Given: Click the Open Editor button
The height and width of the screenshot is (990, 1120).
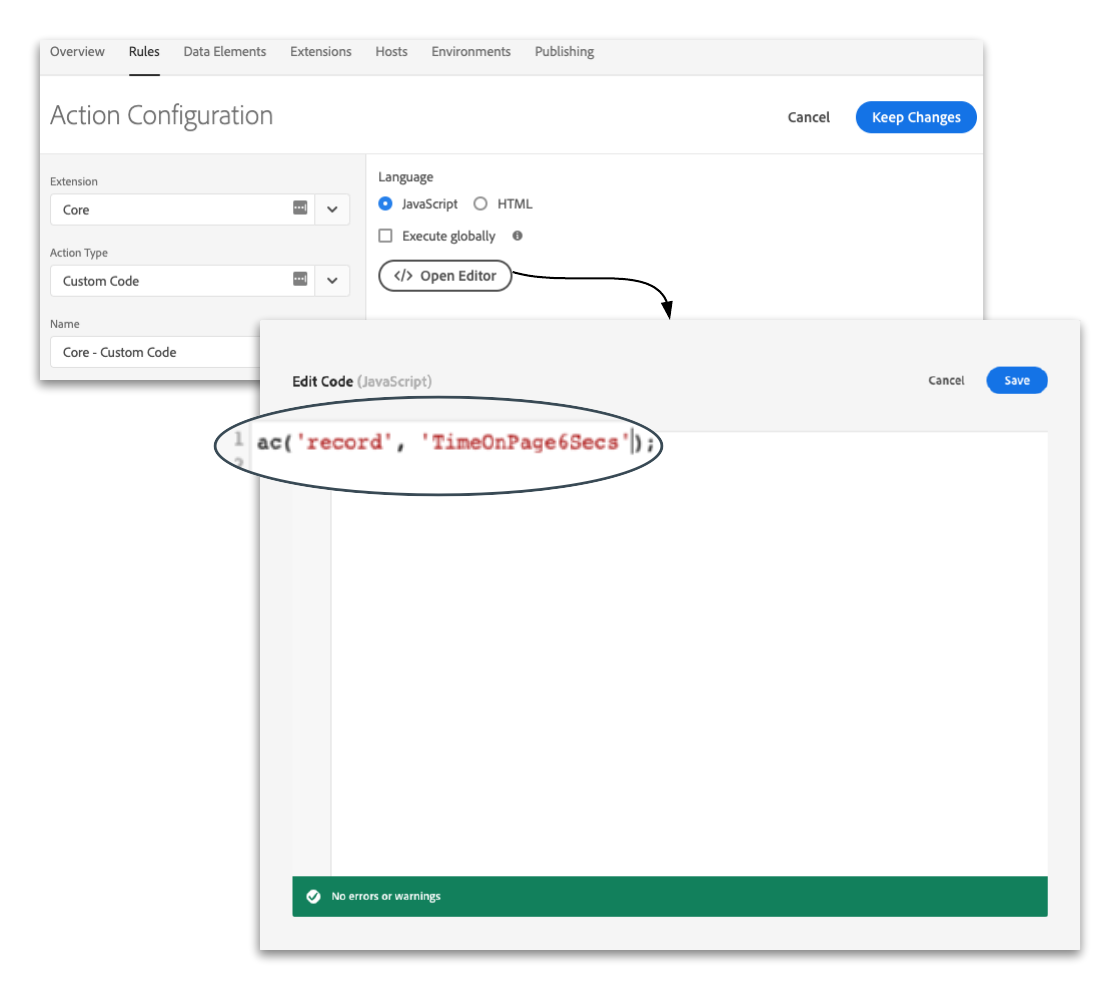Looking at the screenshot, I should [445, 276].
